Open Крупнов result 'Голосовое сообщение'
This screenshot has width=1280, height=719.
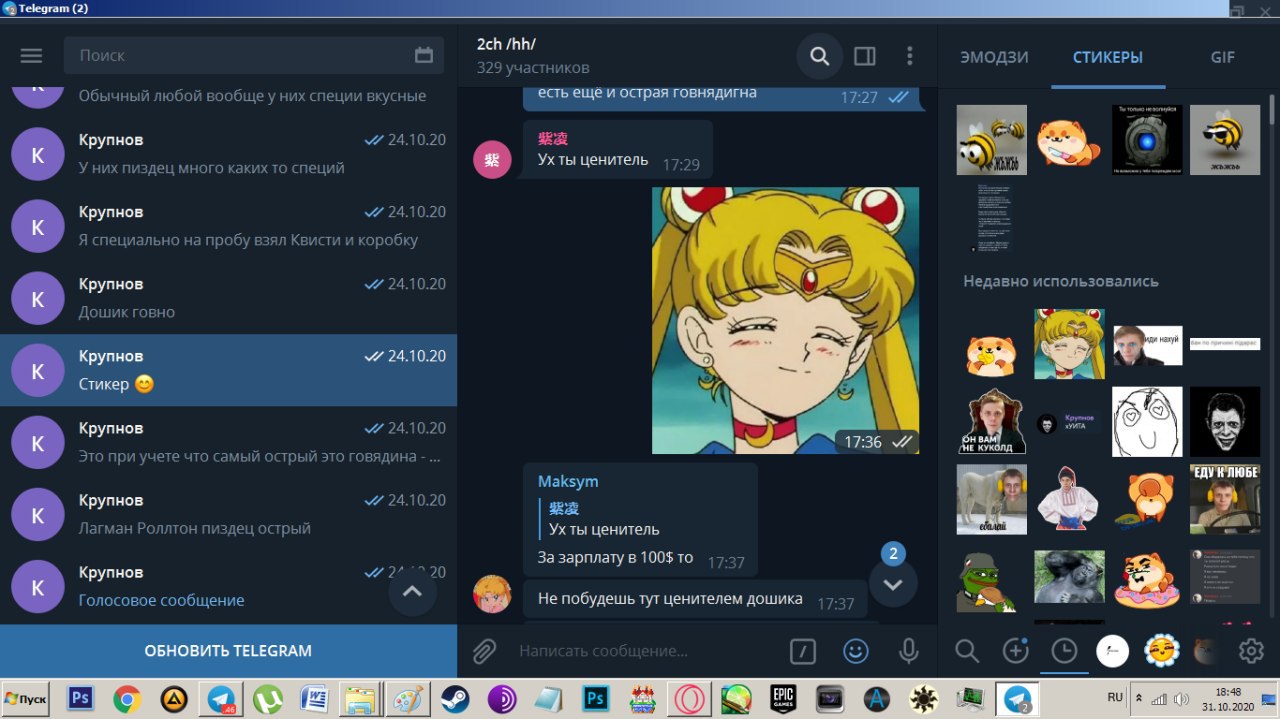[228, 586]
